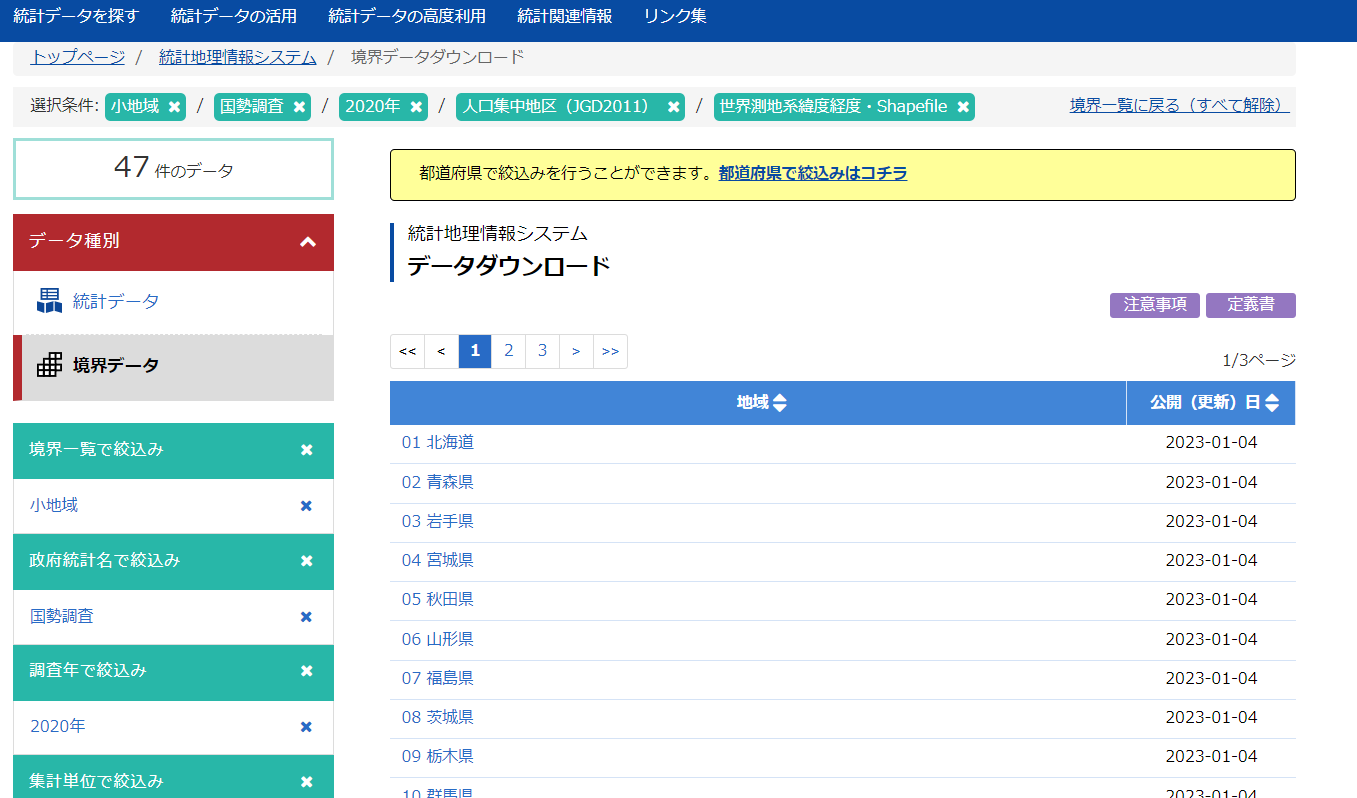Clear the 政府統計名で絞込み sidebar header filter

click(307, 561)
